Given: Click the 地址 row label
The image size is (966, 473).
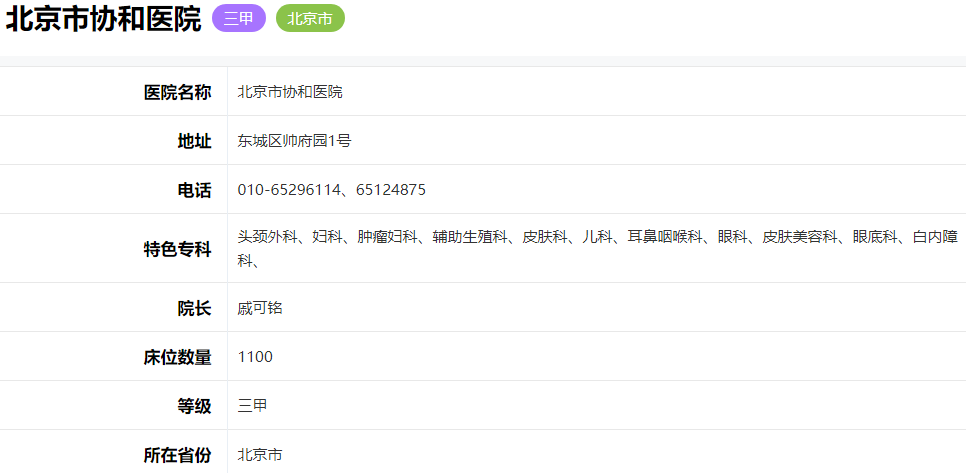Looking at the screenshot, I should [x=195, y=141].
